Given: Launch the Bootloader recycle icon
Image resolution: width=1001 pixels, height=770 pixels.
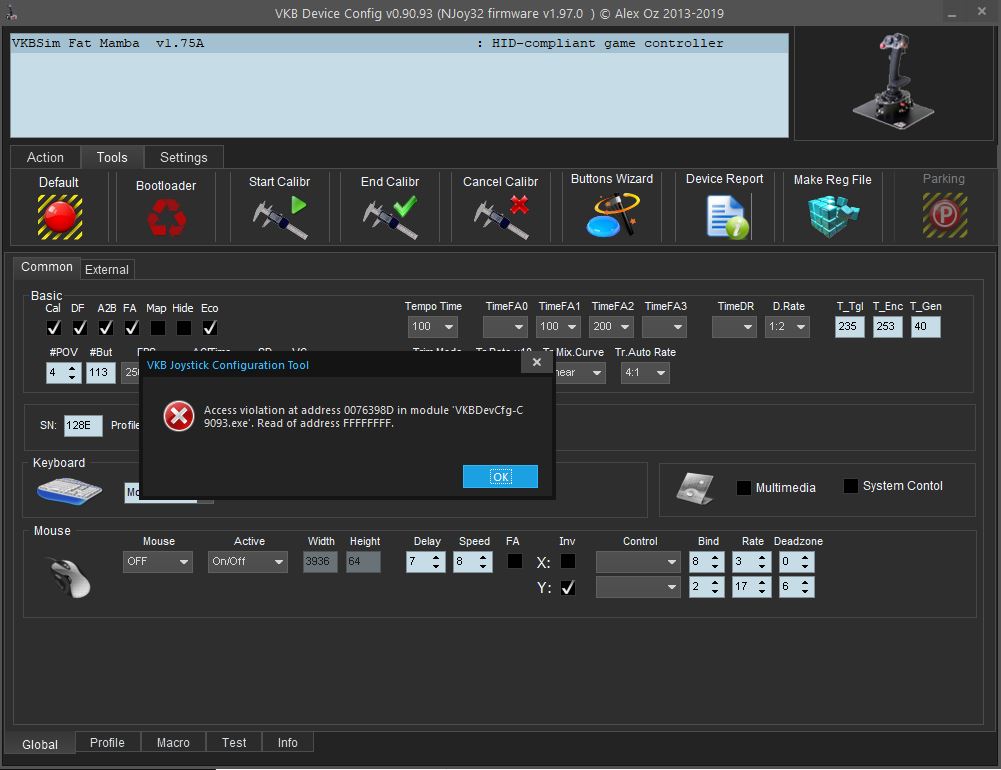Looking at the screenshot, I should click(x=167, y=217).
